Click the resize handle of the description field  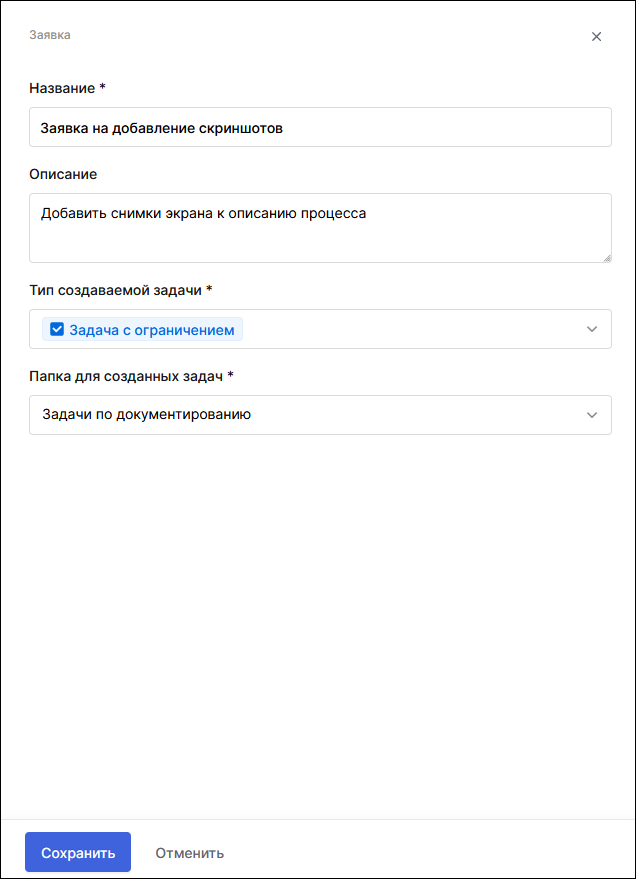pyautogui.click(x=607, y=259)
